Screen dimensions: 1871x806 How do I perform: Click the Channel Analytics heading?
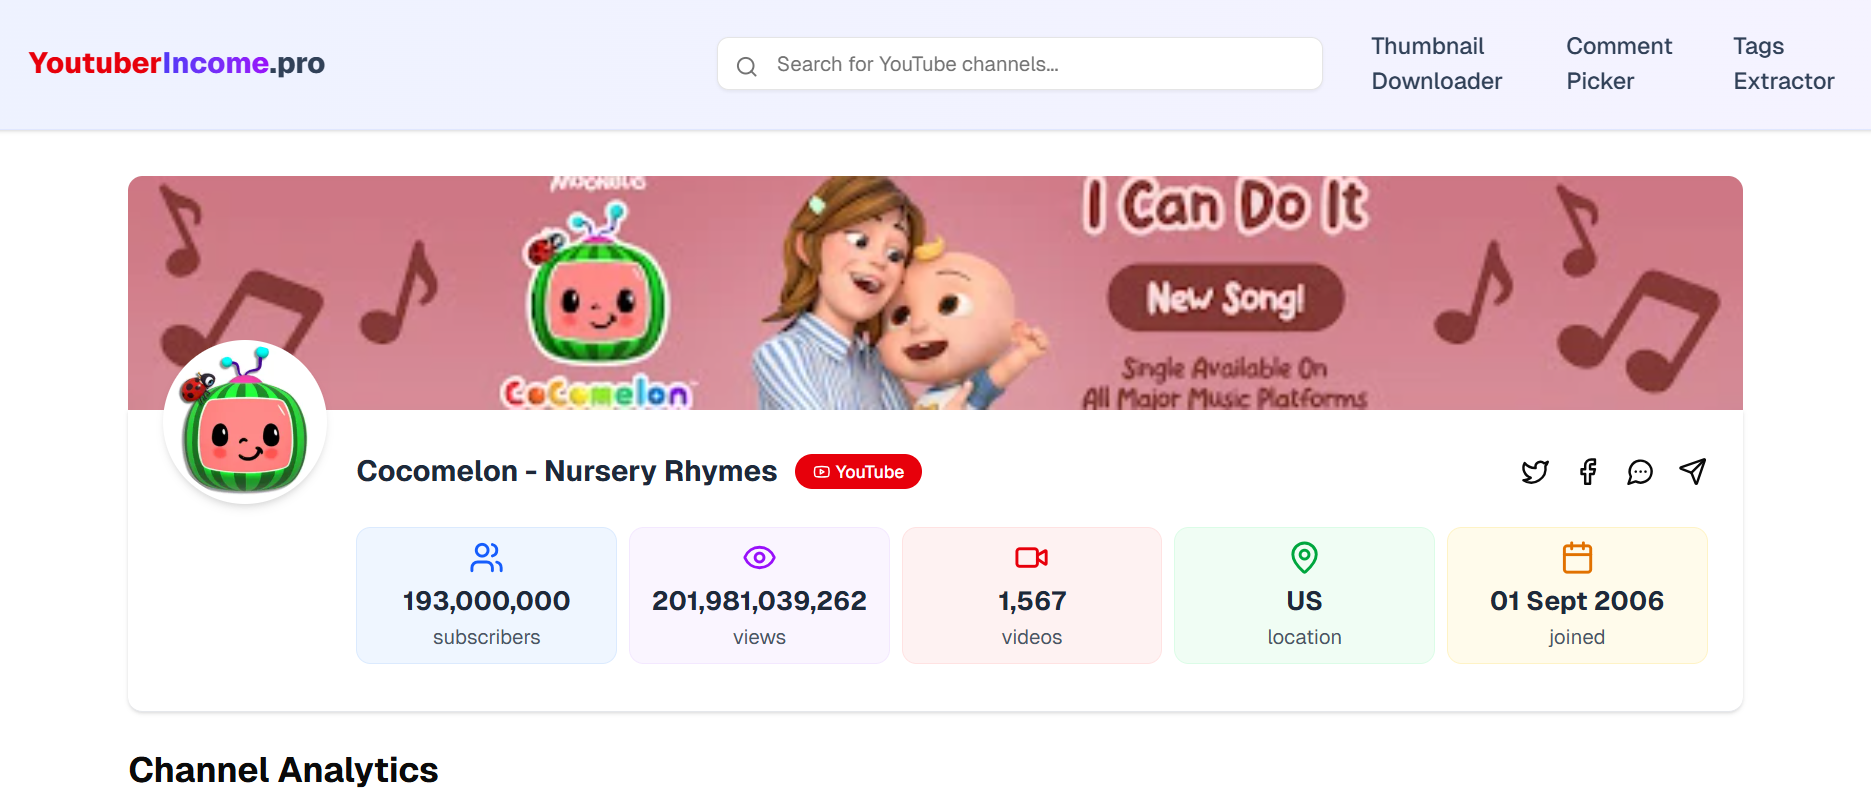coord(284,770)
